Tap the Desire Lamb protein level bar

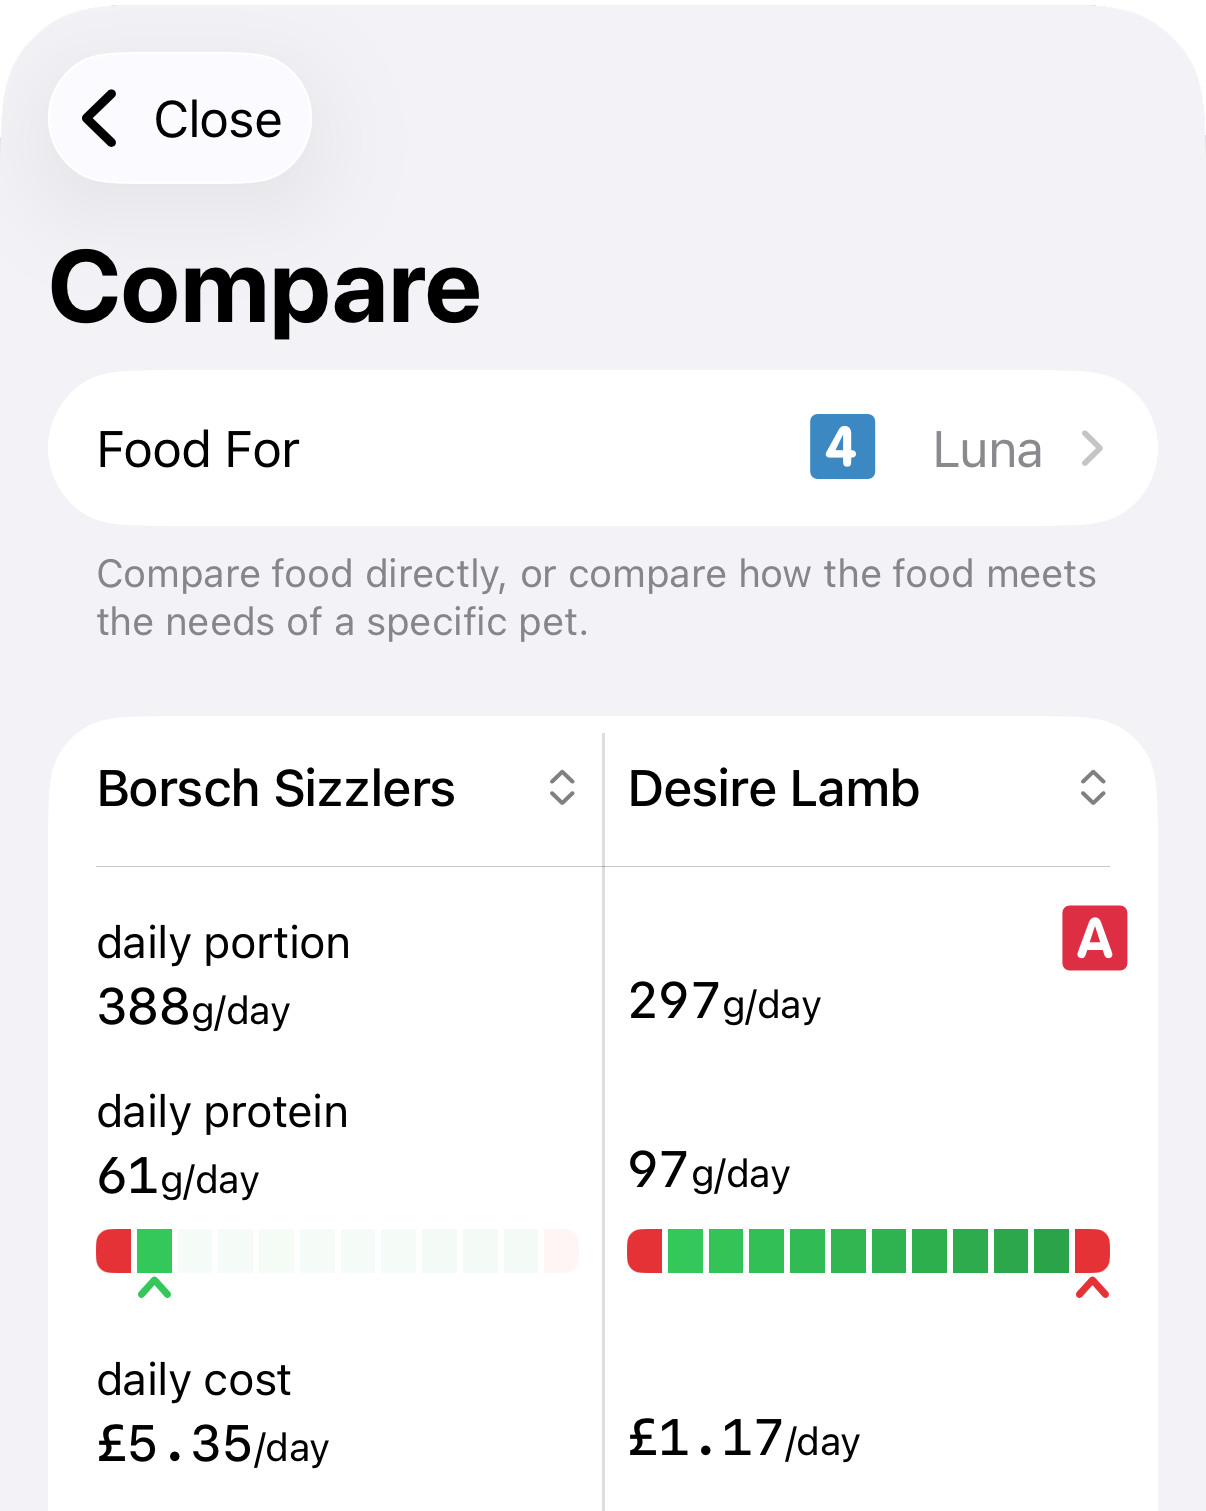pos(868,1251)
